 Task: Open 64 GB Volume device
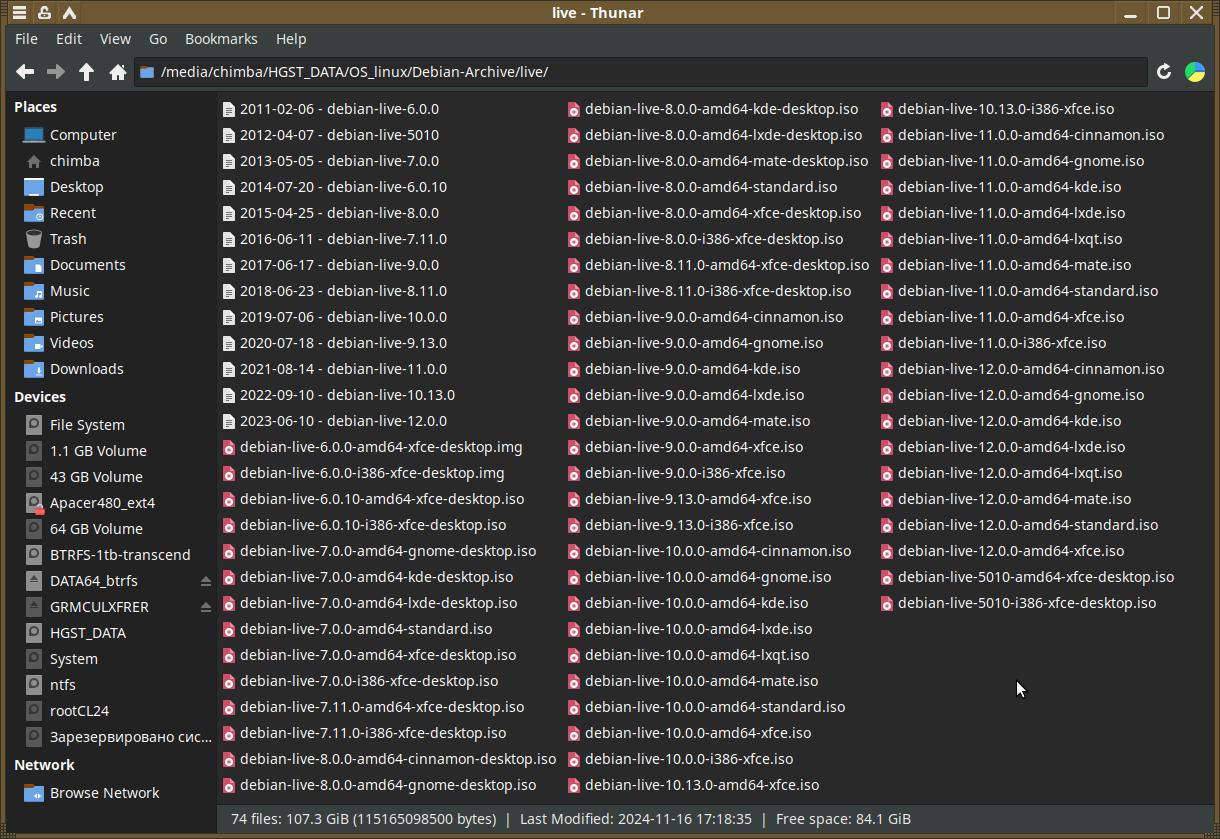84,529
